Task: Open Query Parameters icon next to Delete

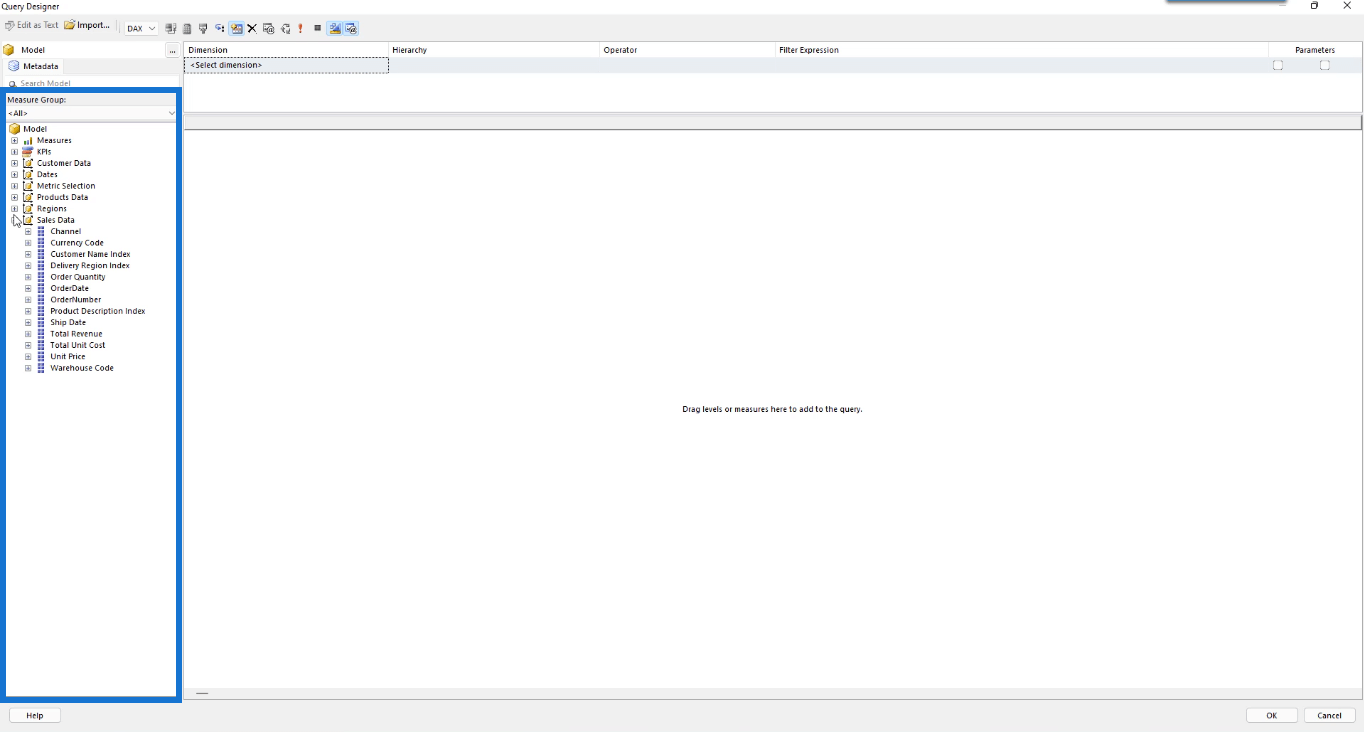Action: tap(268, 28)
